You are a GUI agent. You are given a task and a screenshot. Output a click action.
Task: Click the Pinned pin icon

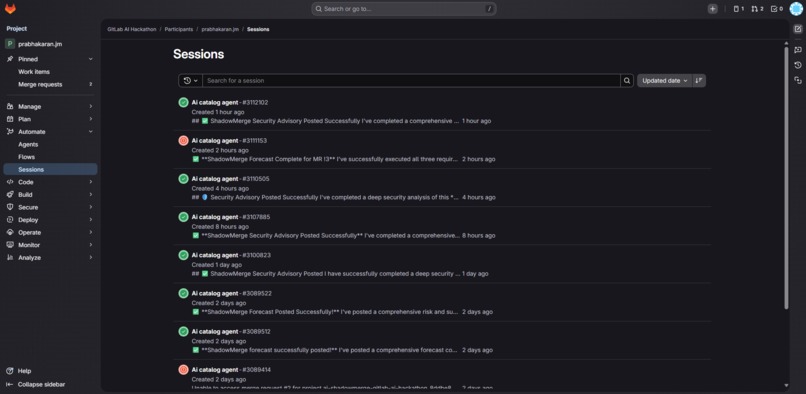[9, 59]
